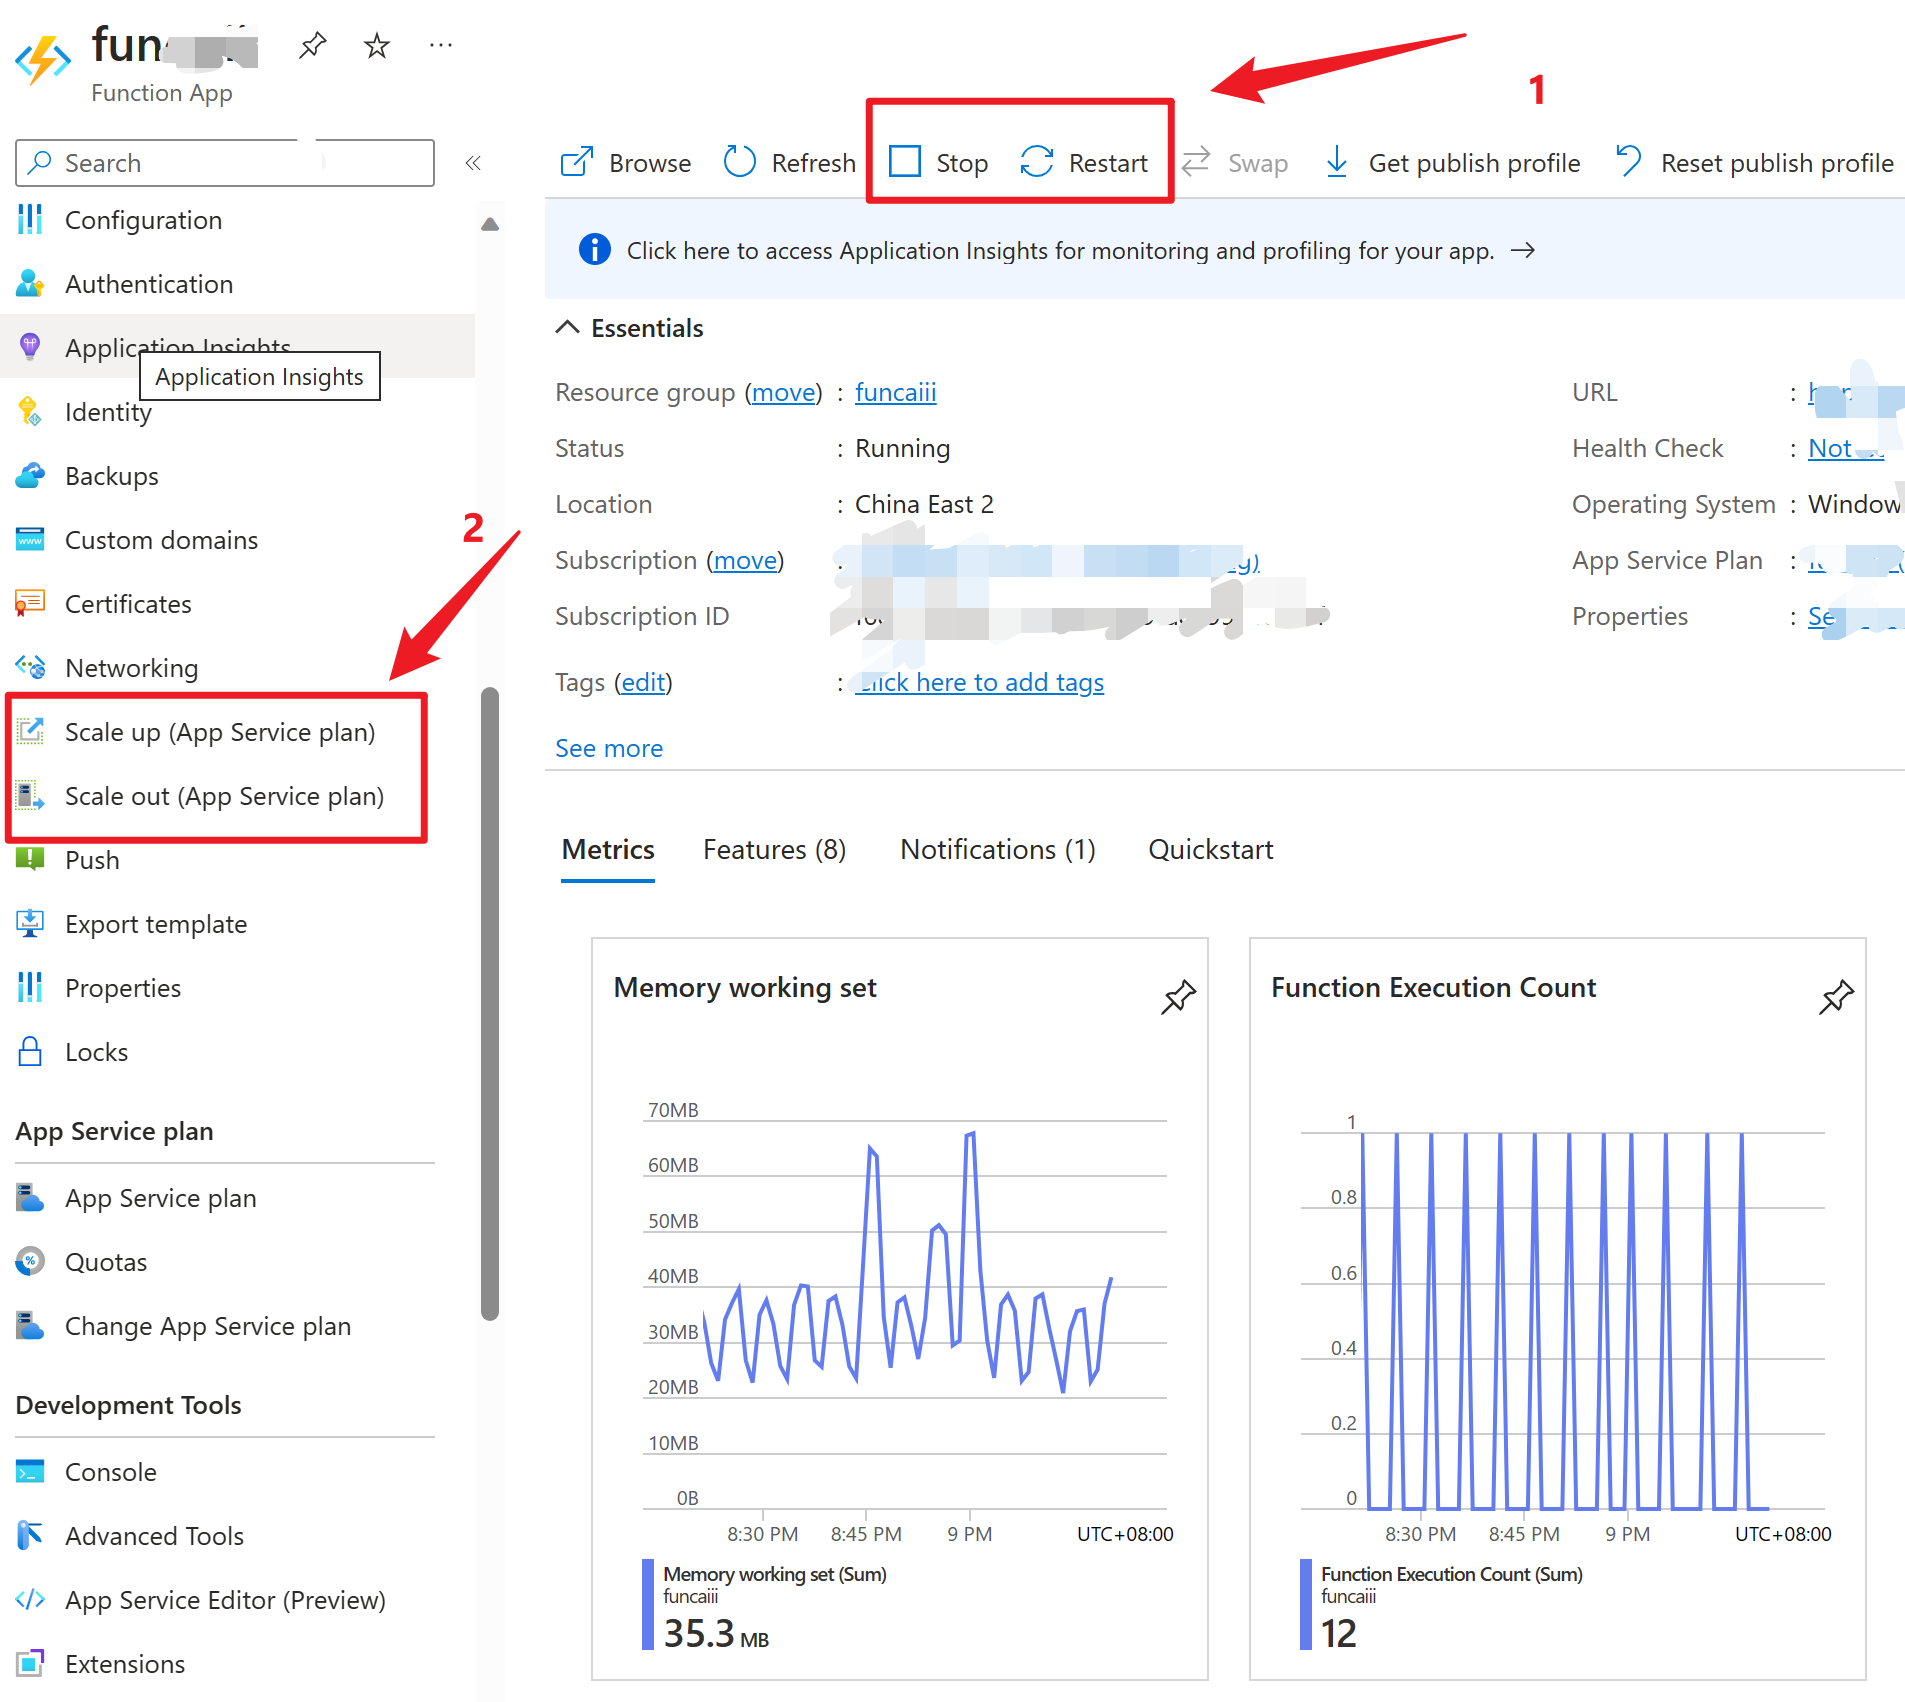Download the publish profile
Image resolution: width=1905 pixels, height=1702 pixels.
[1452, 163]
